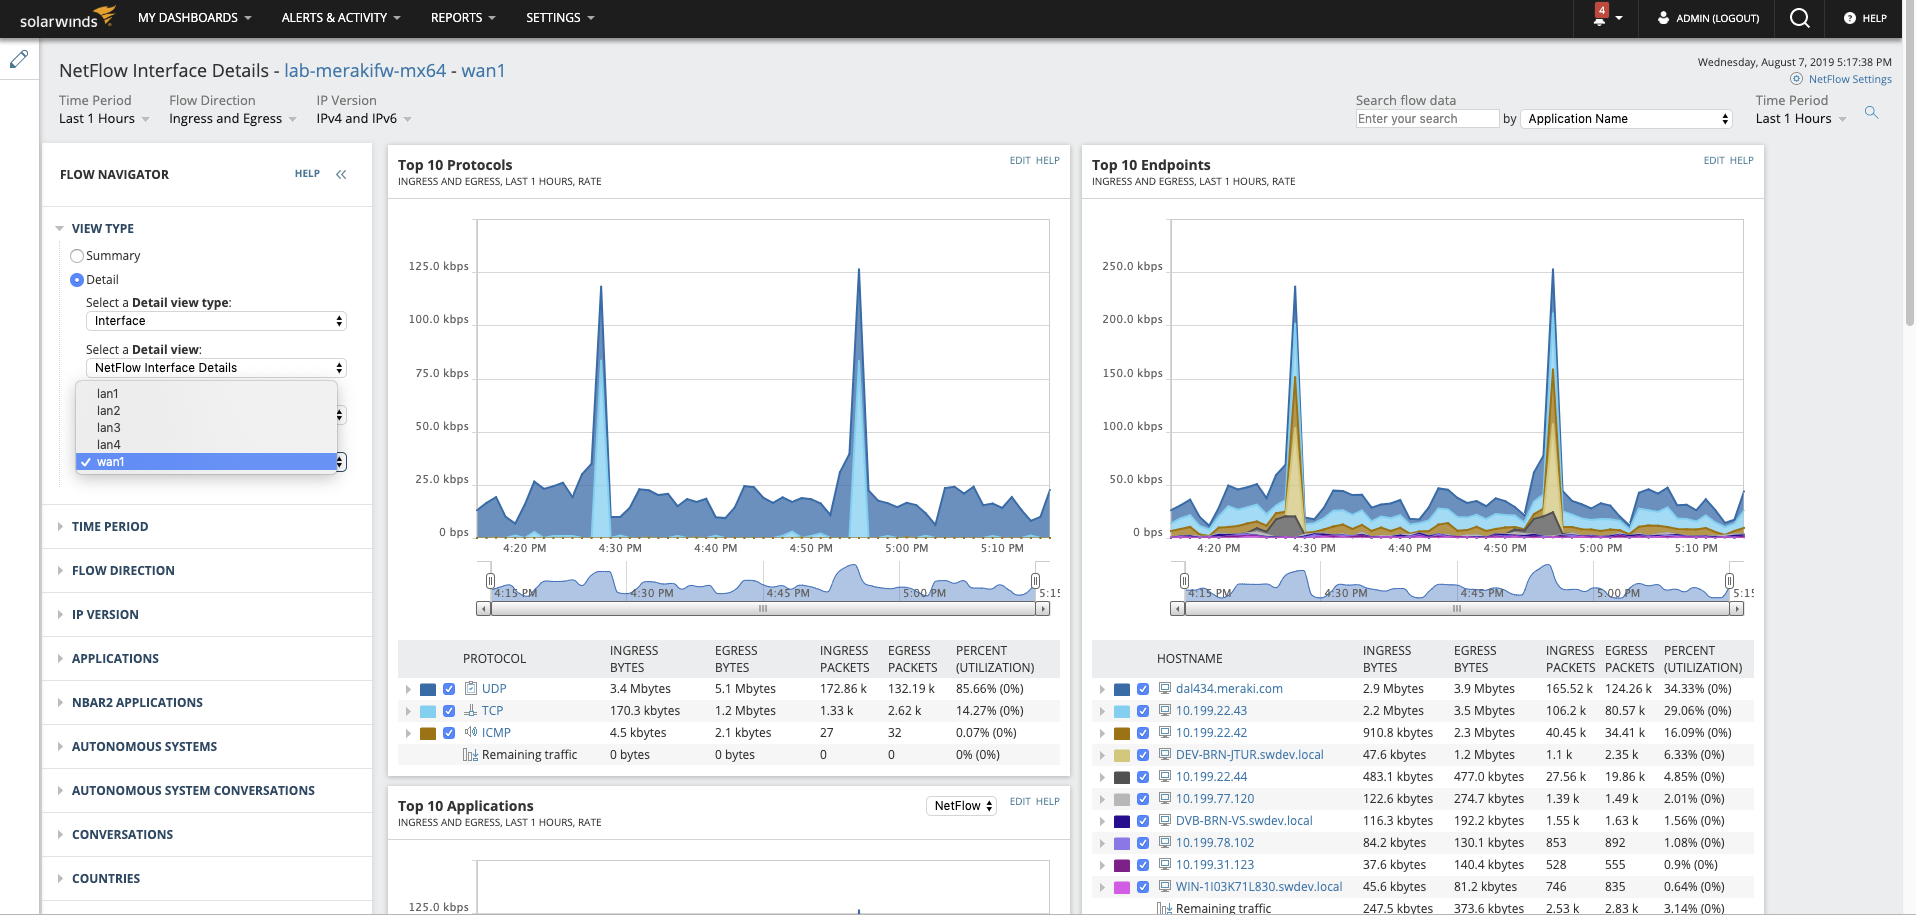Uncheck dal434.meraki.com endpoint checkbox
The width and height of the screenshot is (1916, 915).
point(1143,689)
